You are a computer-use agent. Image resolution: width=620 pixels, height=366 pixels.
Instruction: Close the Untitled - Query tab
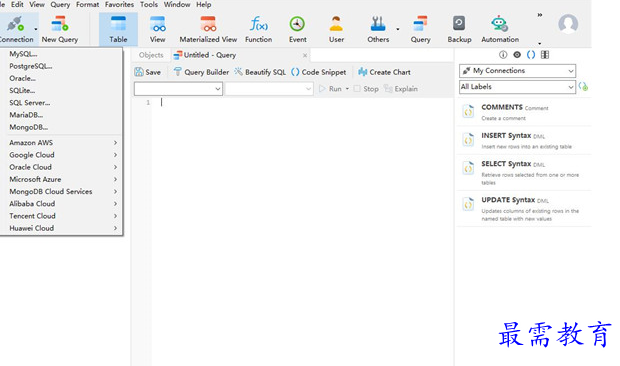coord(305,56)
